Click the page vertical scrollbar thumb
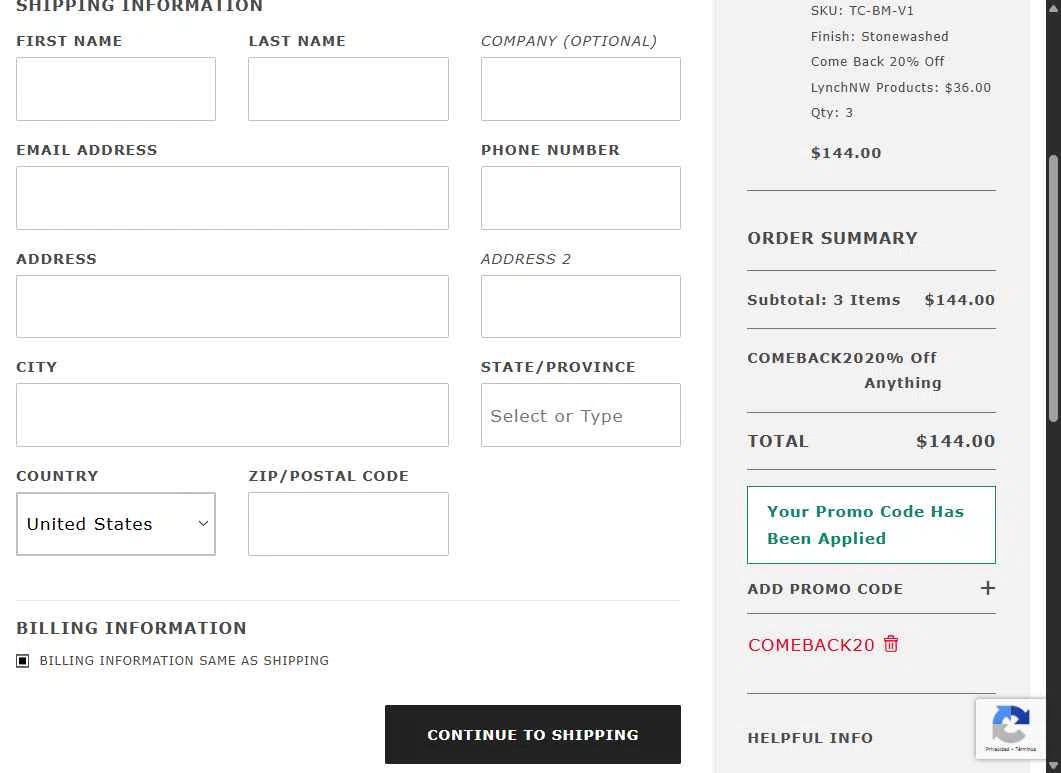This screenshot has height=773, width=1061. pyautogui.click(x=1053, y=289)
